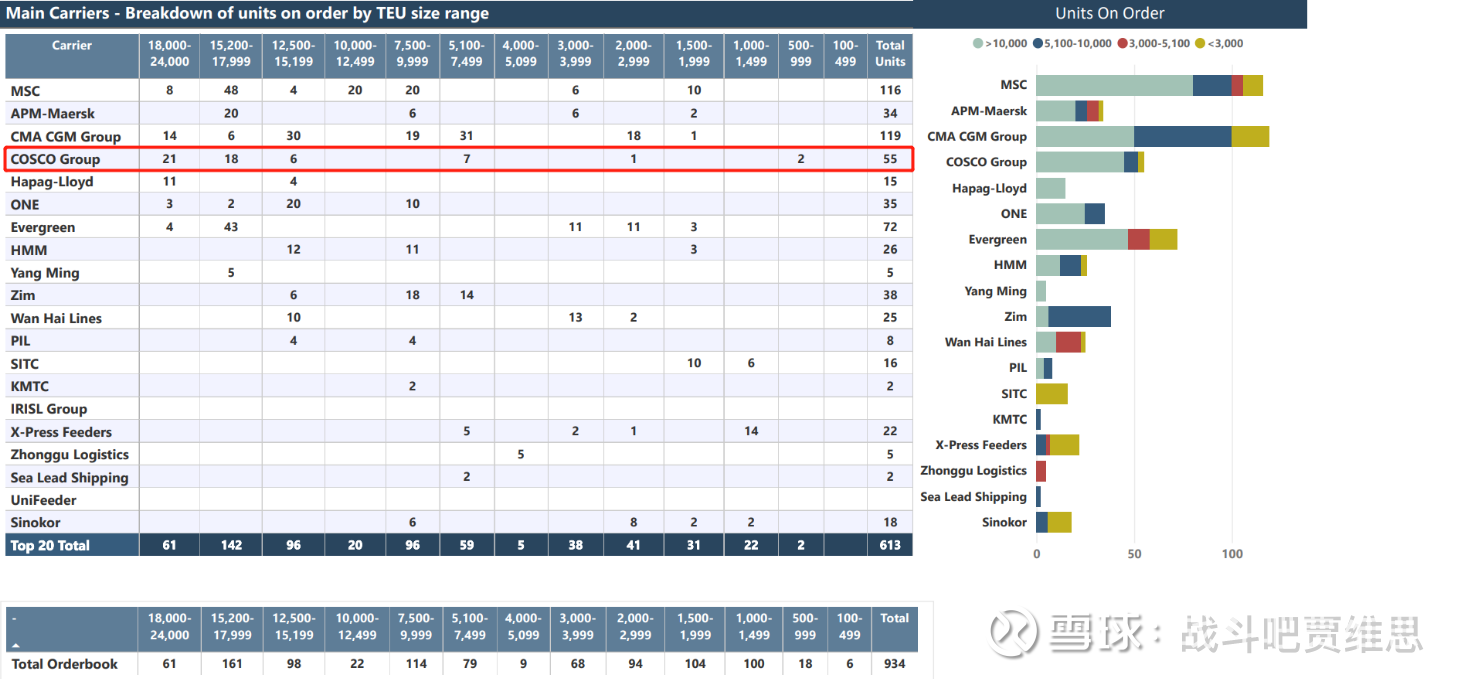
Task: Click the Top 20 Total row label
Action: coord(50,546)
